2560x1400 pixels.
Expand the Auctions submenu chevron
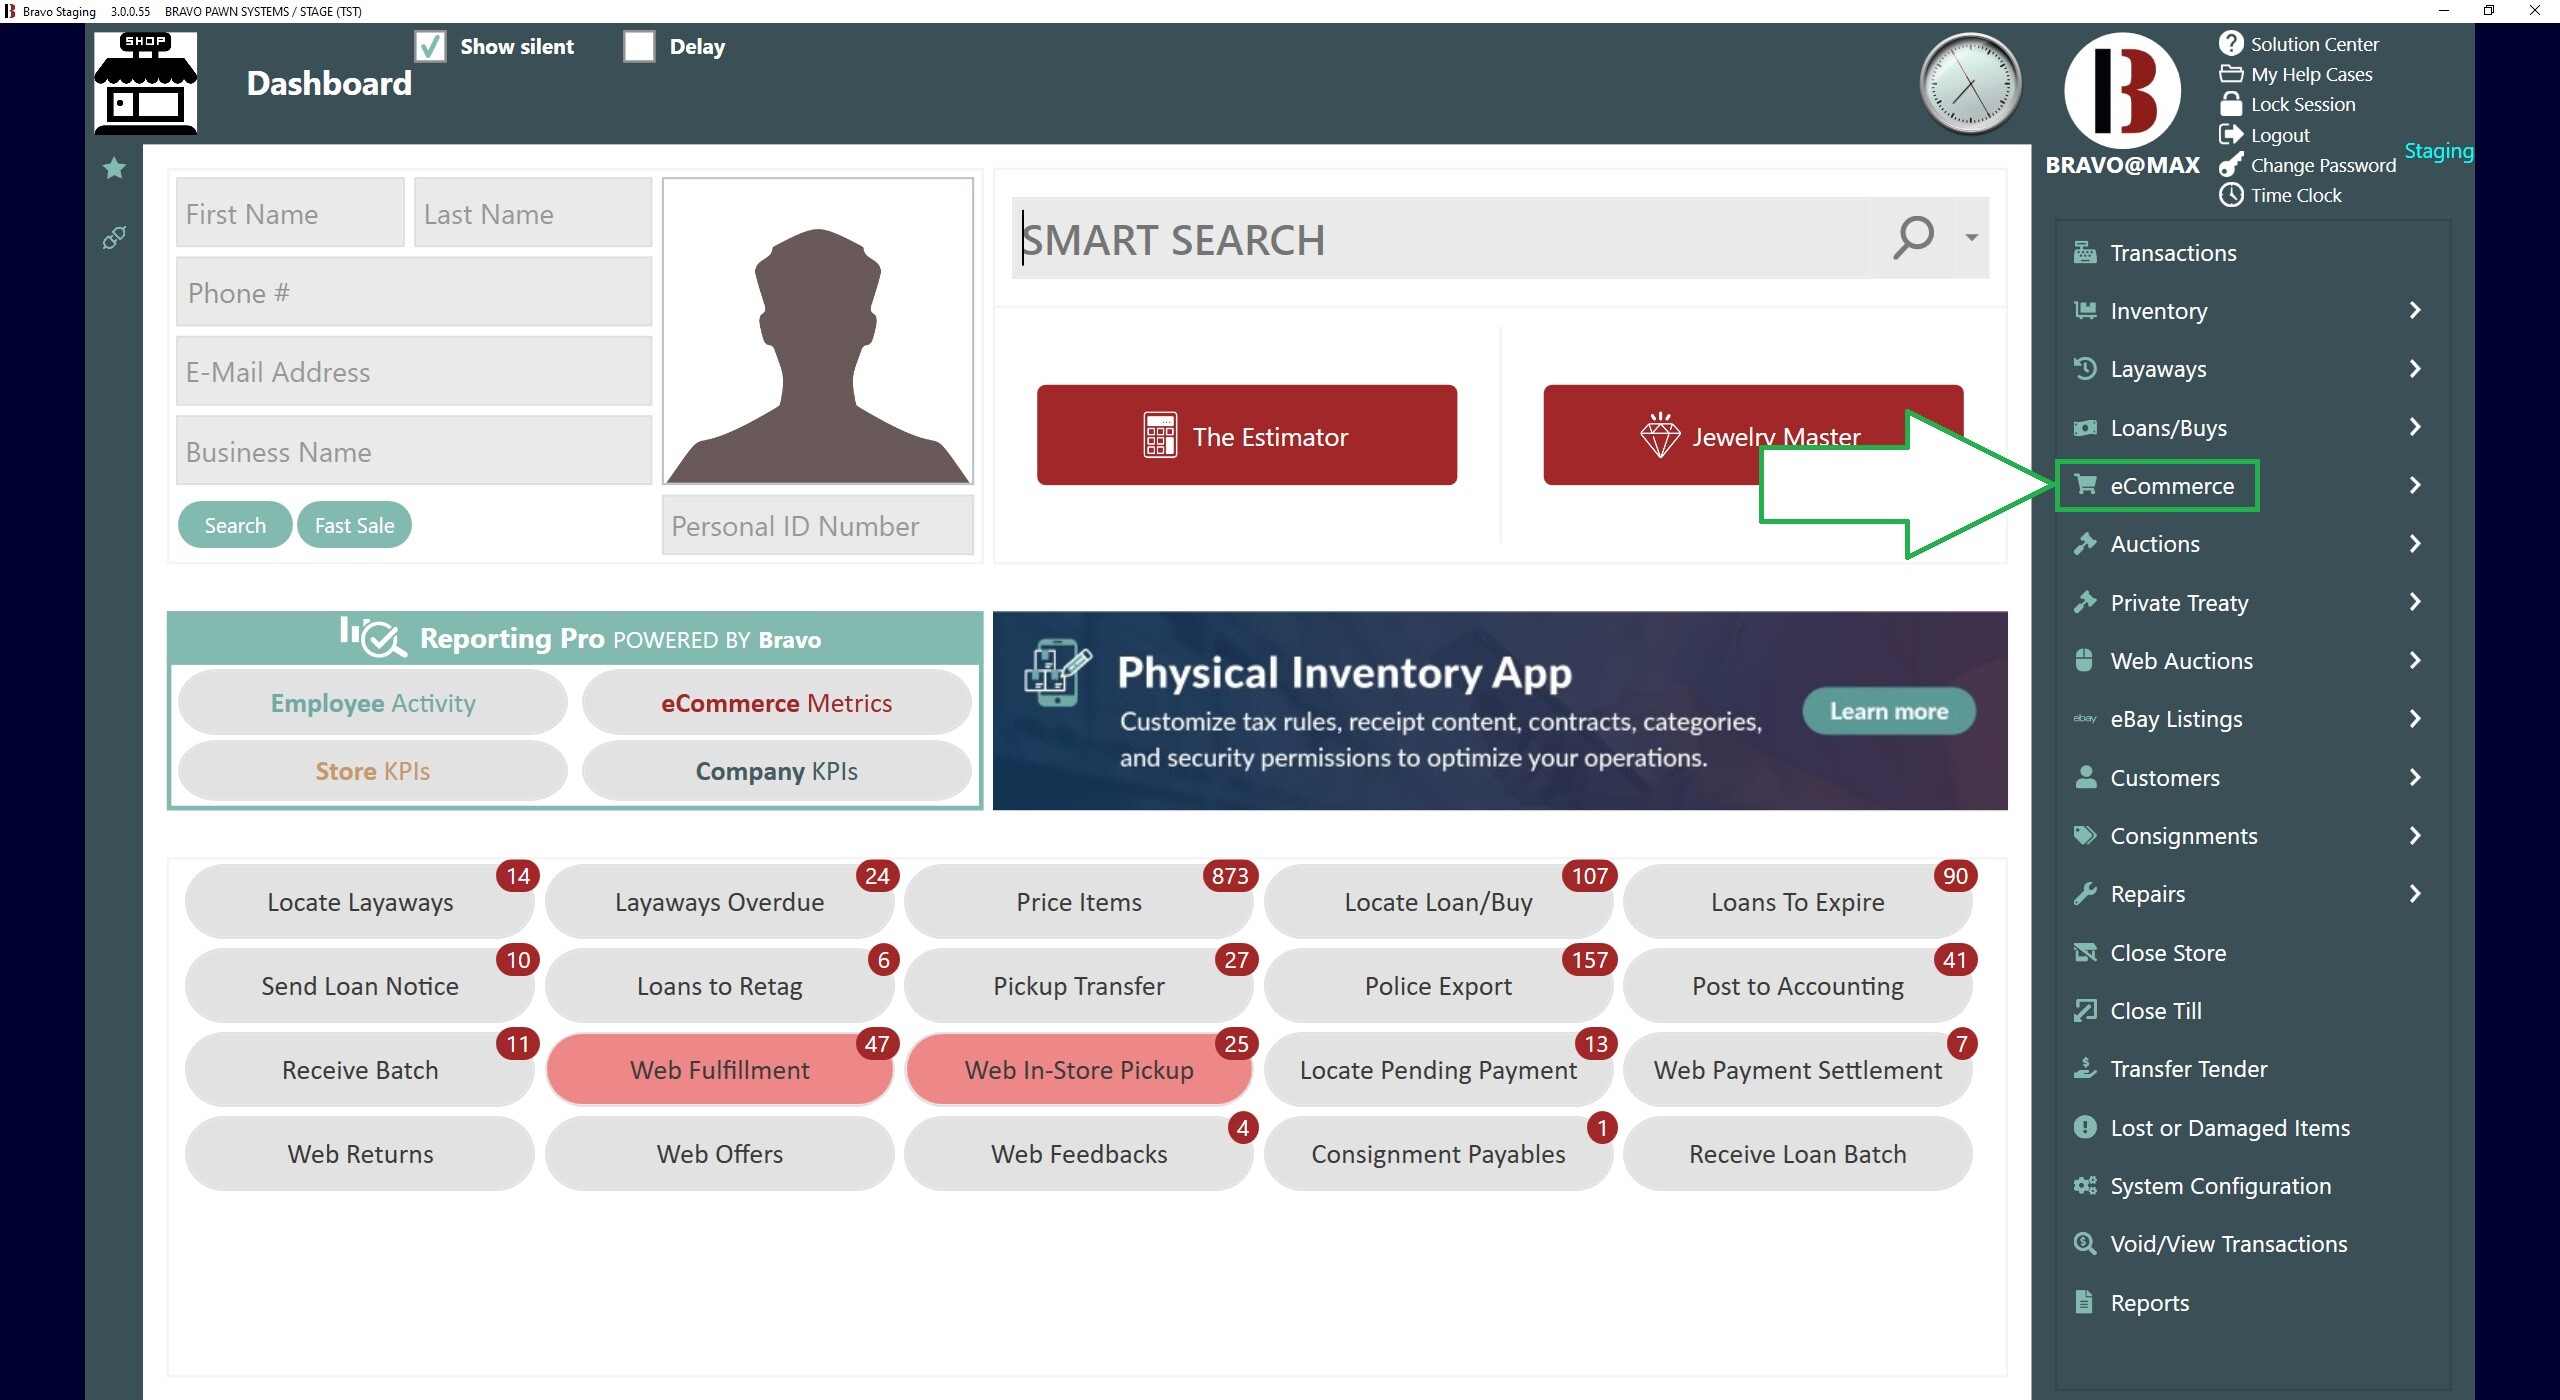tap(2415, 543)
